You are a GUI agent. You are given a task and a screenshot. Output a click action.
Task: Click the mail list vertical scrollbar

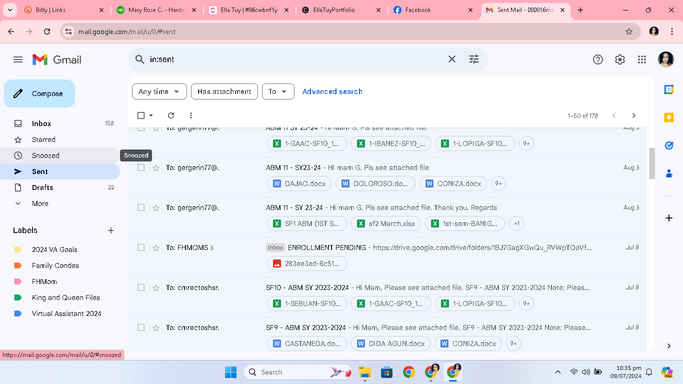point(652,163)
